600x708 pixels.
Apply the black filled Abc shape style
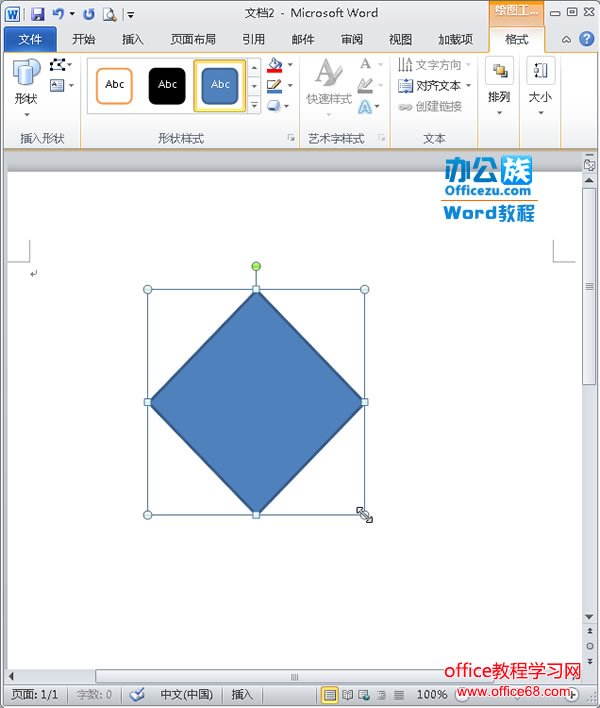(x=167, y=86)
